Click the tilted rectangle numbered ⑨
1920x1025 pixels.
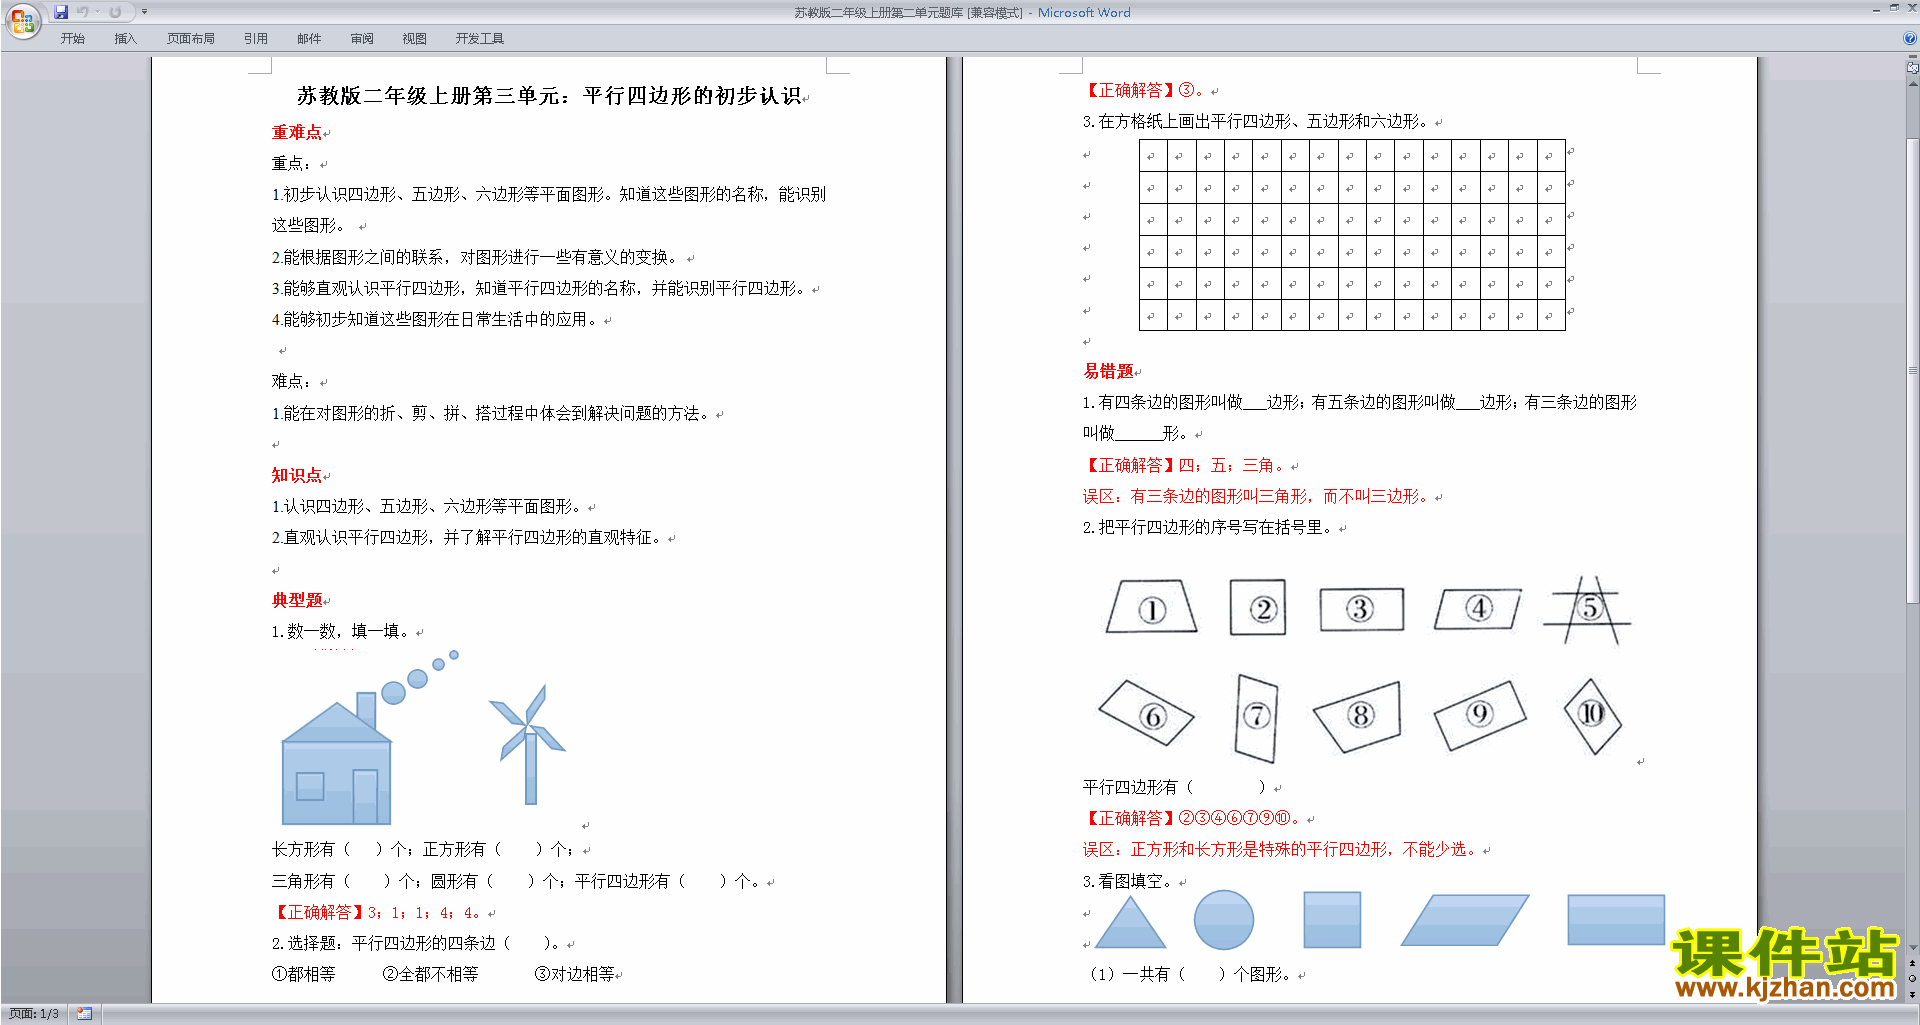pyautogui.click(x=1480, y=714)
